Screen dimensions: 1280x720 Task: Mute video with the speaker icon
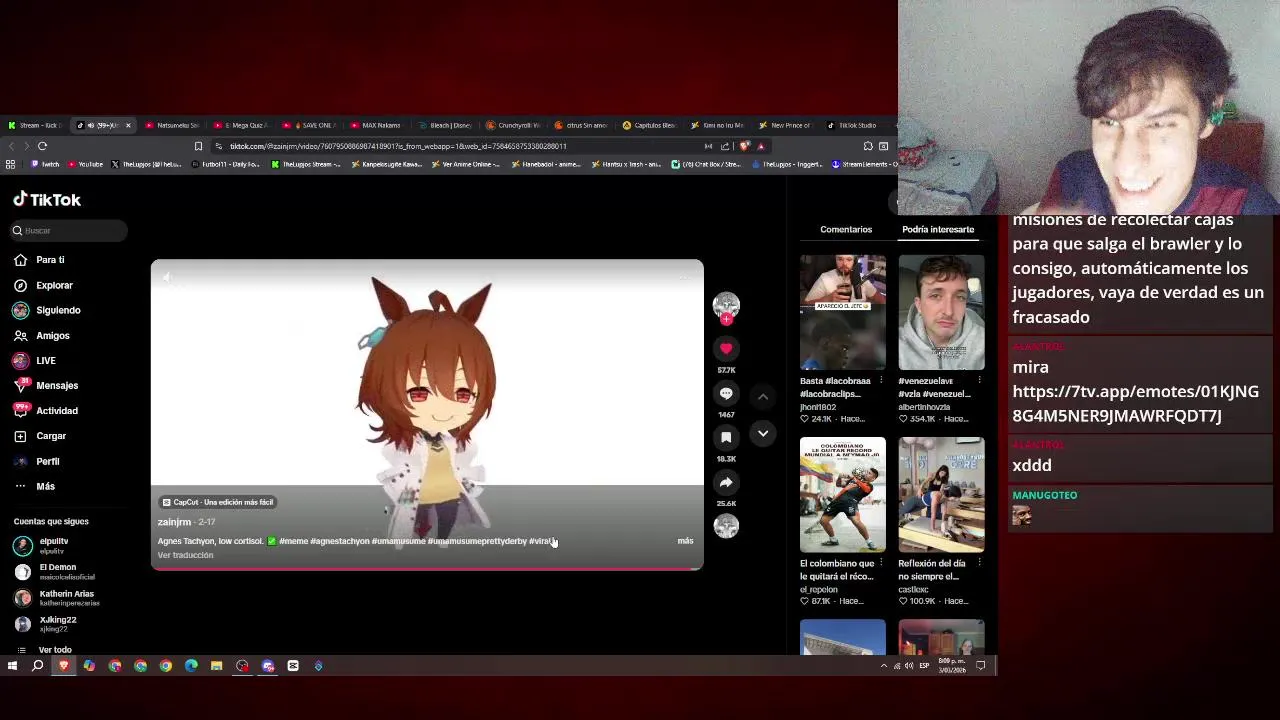click(x=168, y=277)
